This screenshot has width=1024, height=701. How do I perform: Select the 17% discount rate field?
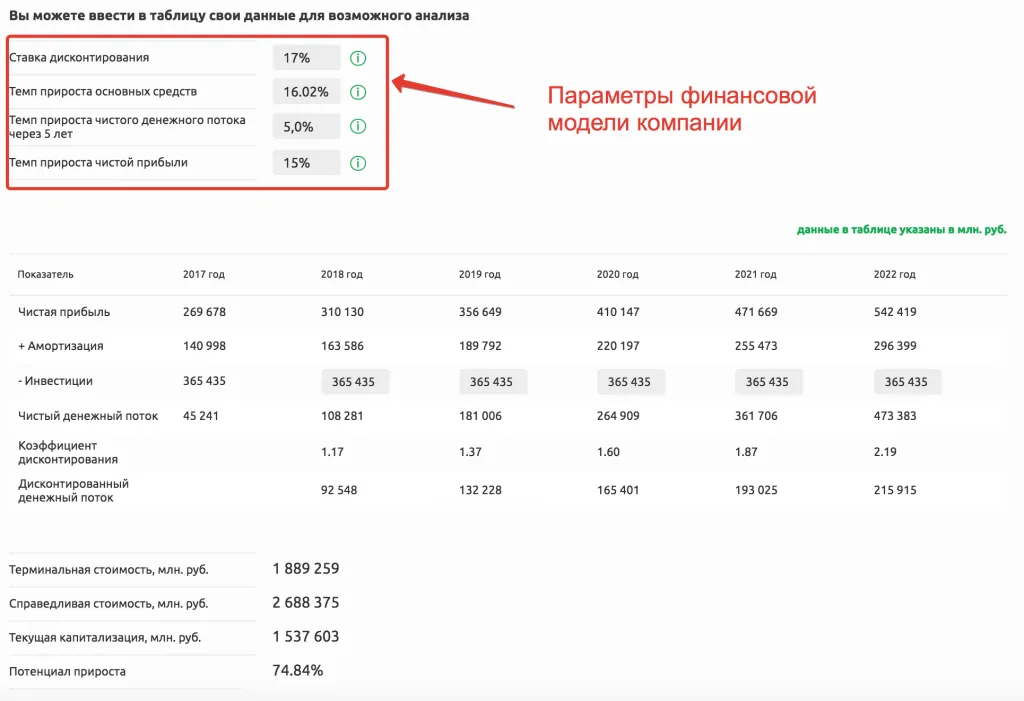(306, 58)
